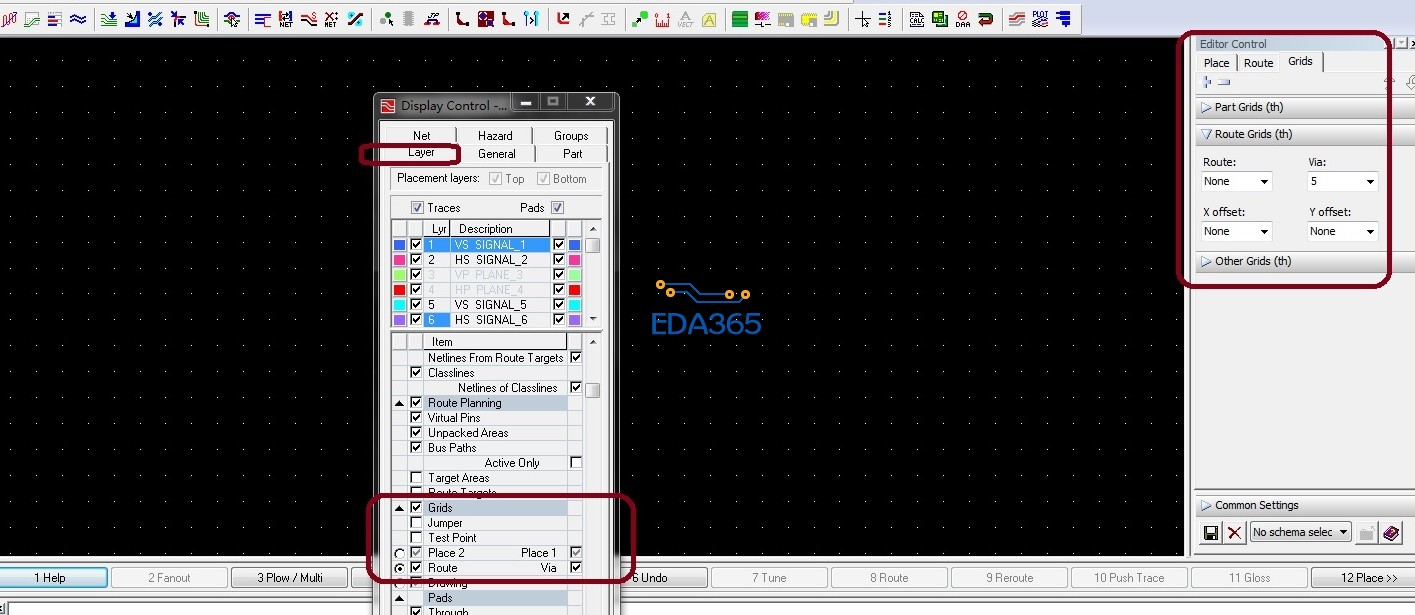Enable the Target Areas checkbox
The width and height of the screenshot is (1415, 615).
coord(416,478)
